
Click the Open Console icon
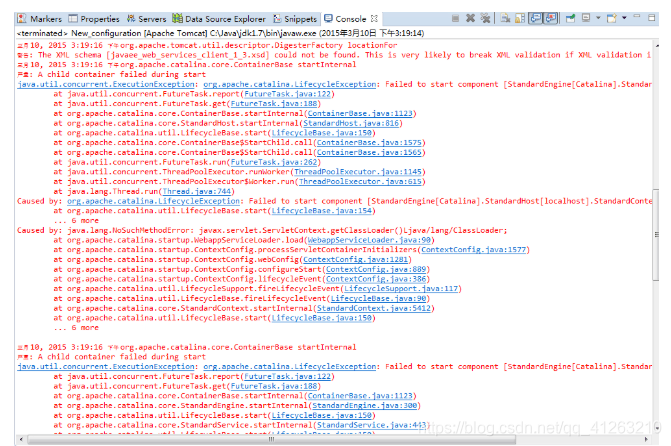click(612, 18)
